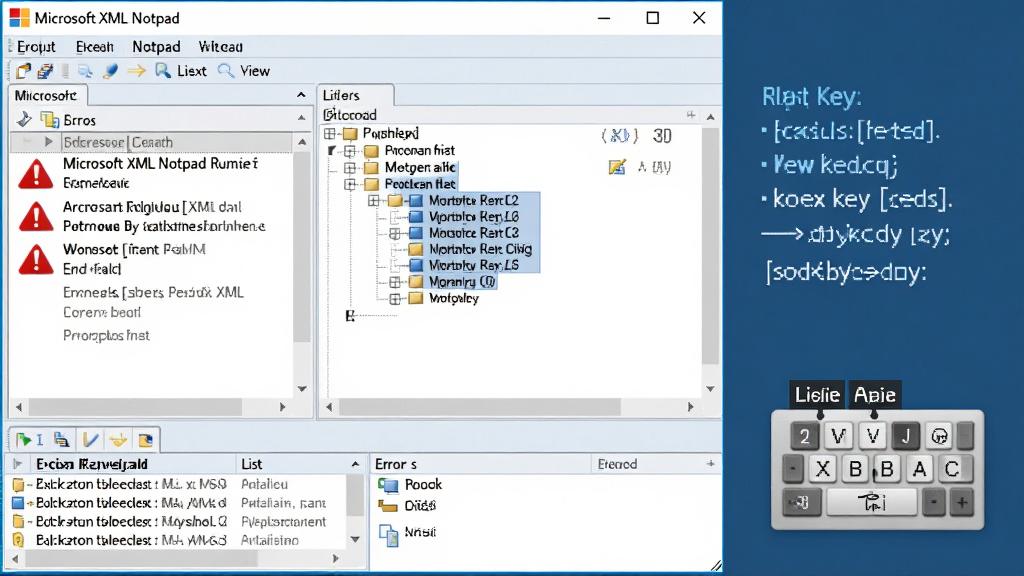Click the orange arrow toolbar icon
The height and width of the screenshot is (576, 1024).
coord(136,71)
